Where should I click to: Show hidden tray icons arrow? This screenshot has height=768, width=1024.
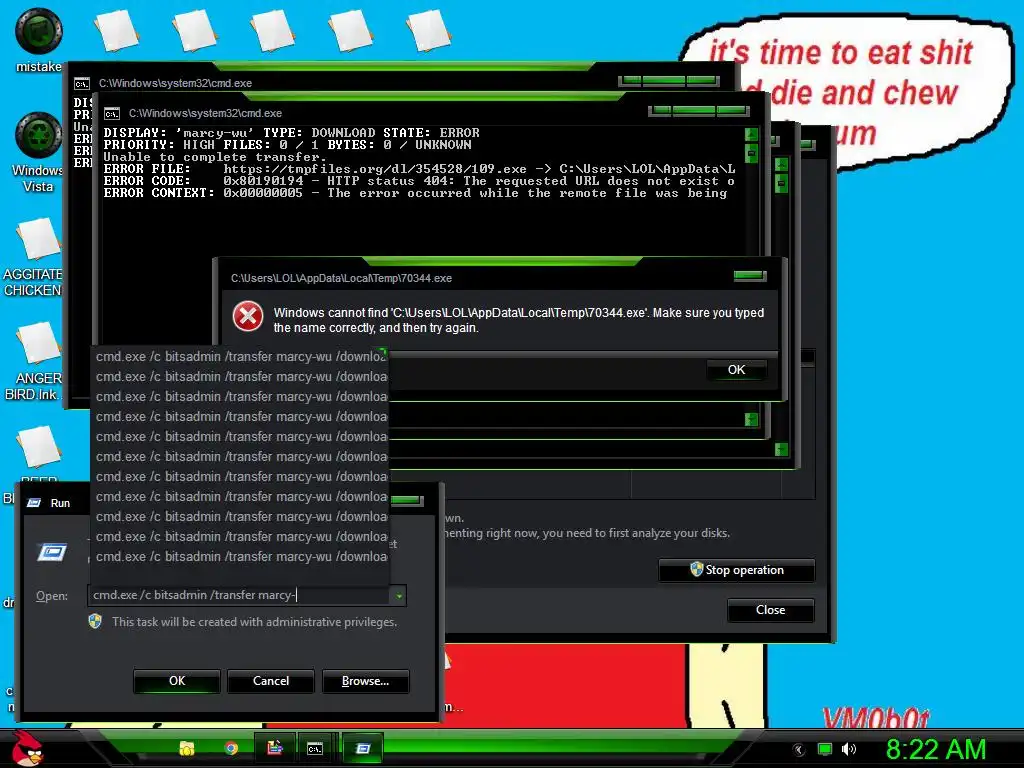[799, 750]
